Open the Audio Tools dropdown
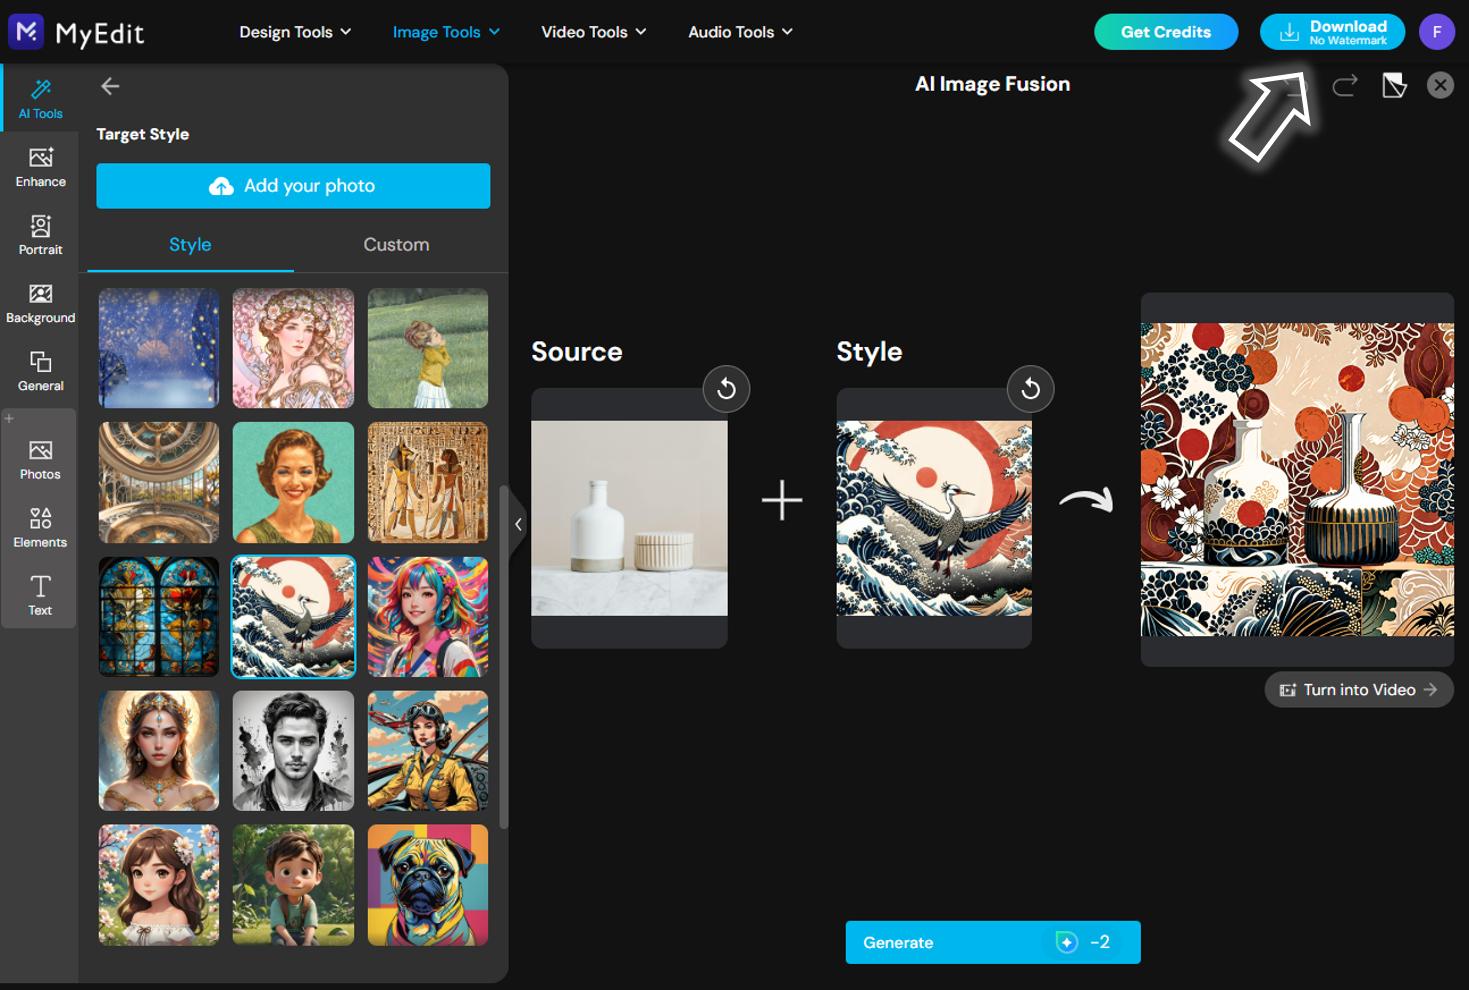 [x=739, y=31]
